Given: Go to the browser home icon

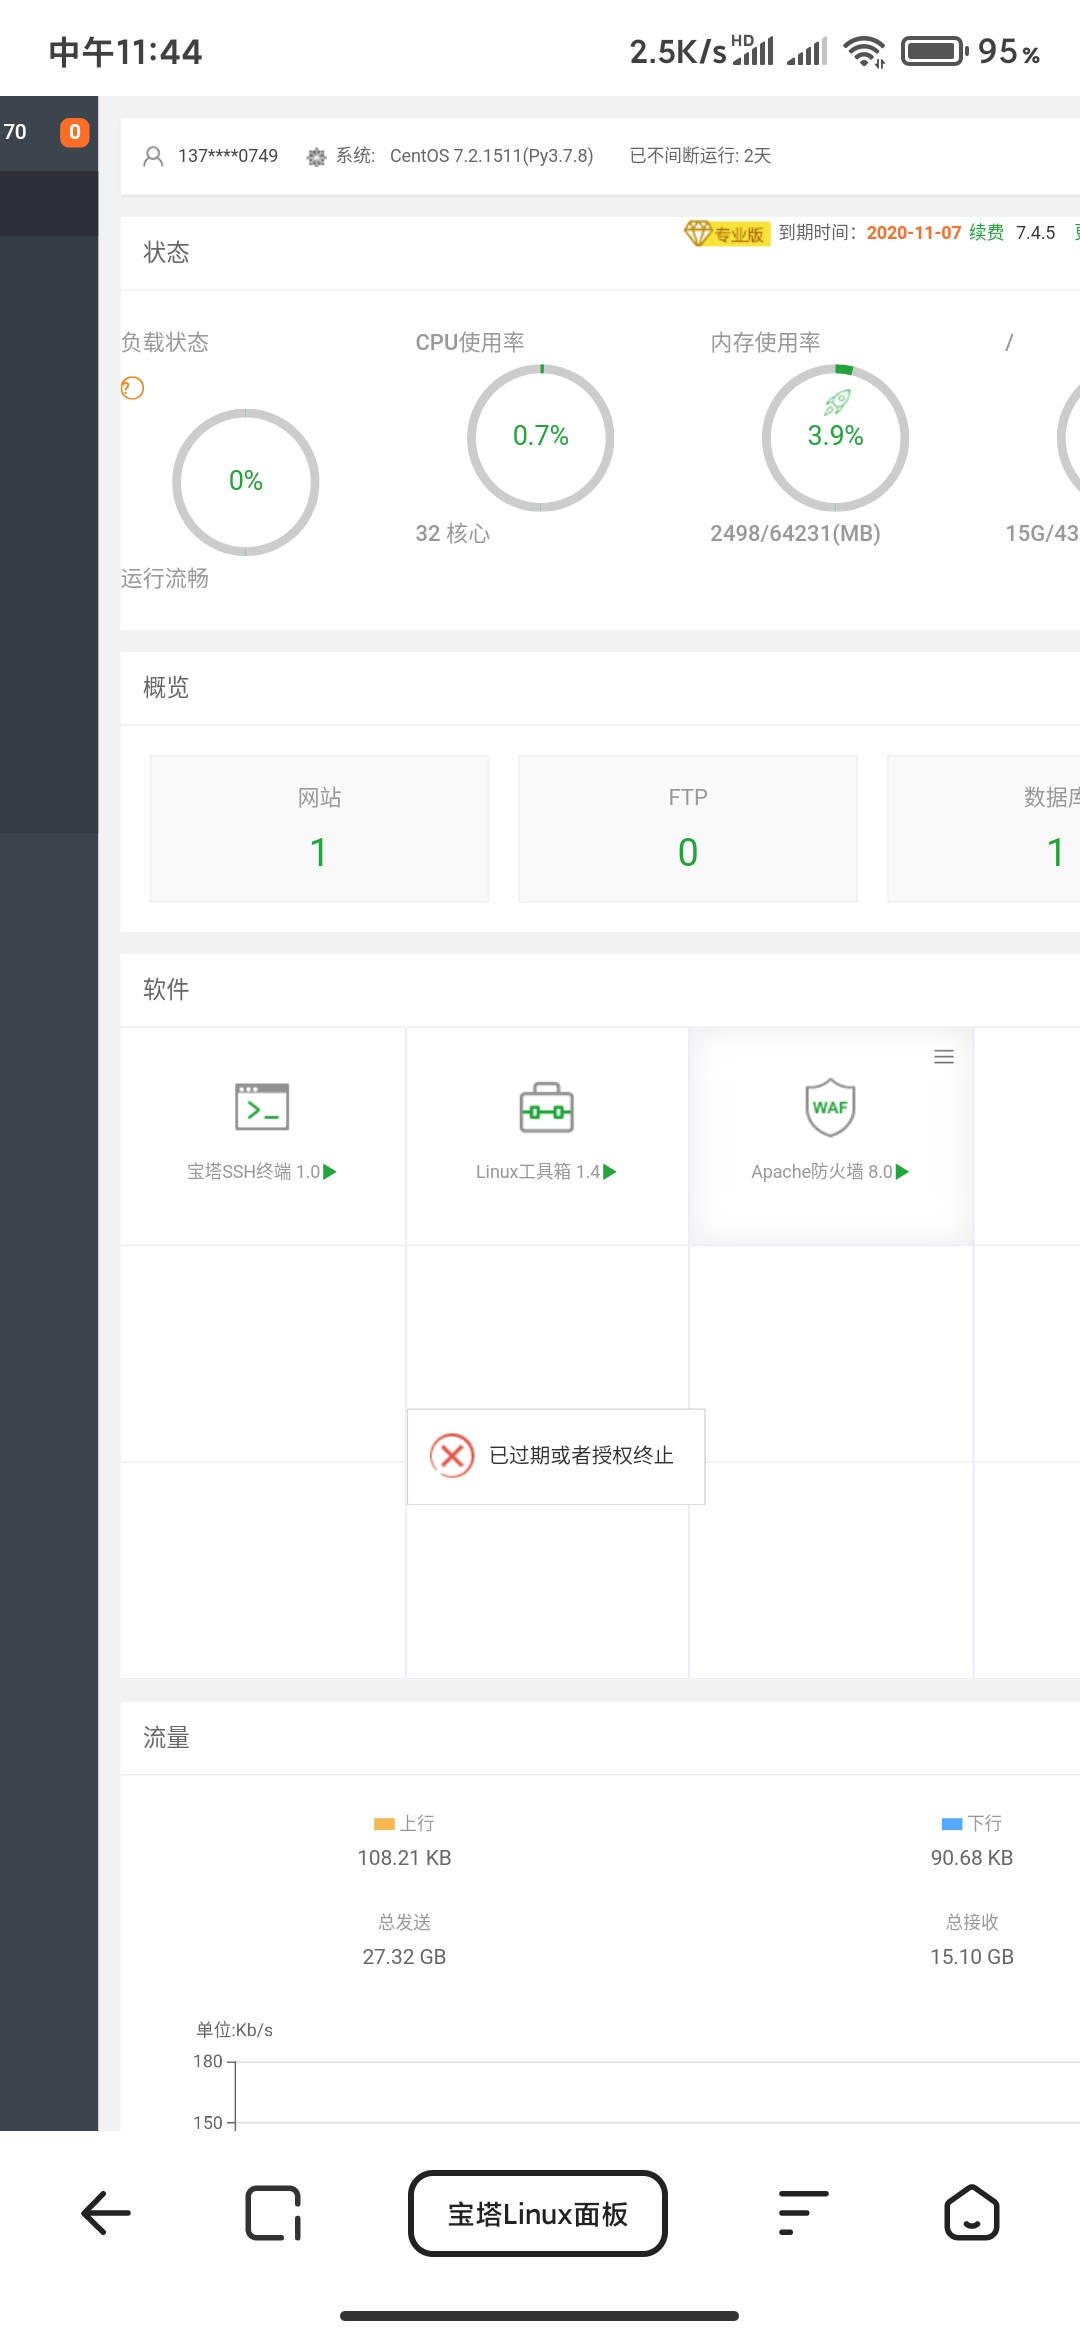Looking at the screenshot, I should (x=971, y=2213).
